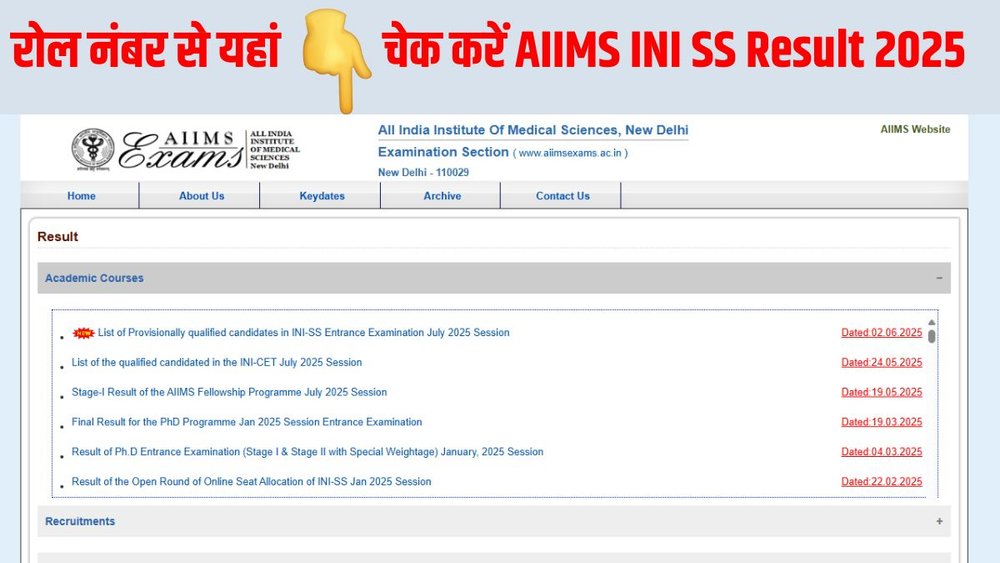Open Ph.D Entrance Stage I & II result
Screen dimensions: 1000x563
pos(307,452)
